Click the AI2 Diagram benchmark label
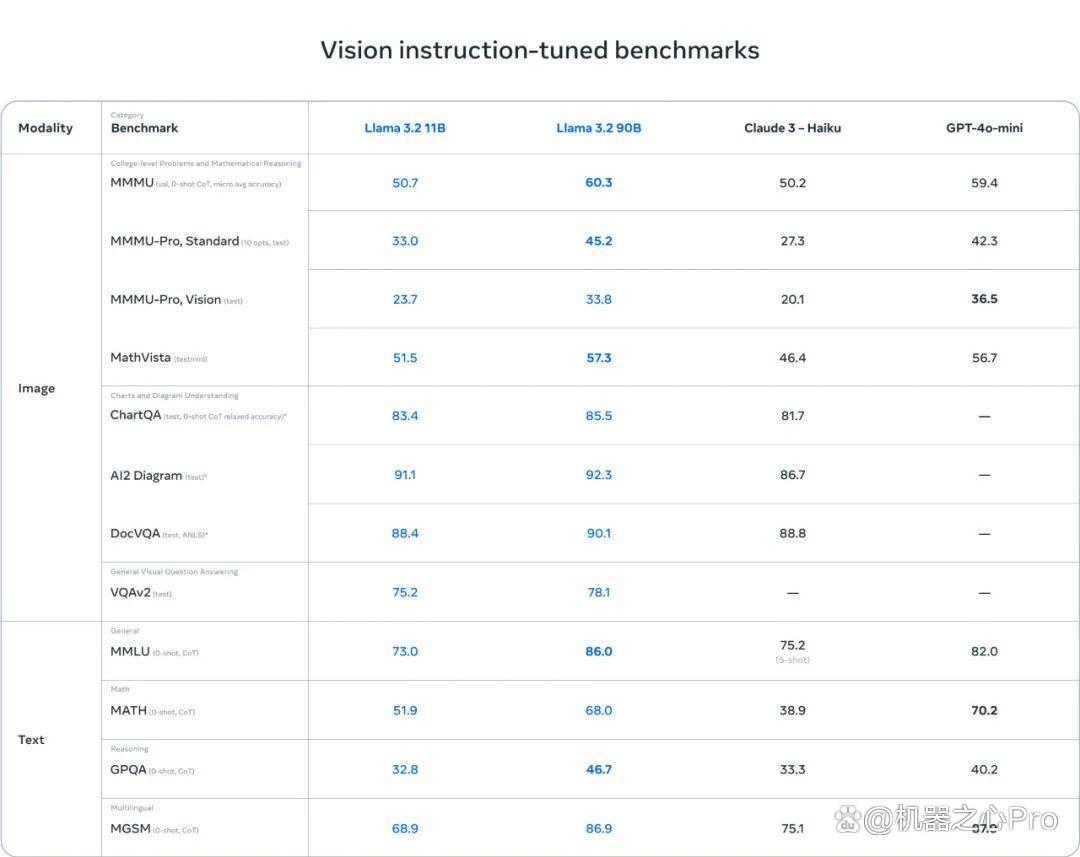The width and height of the screenshot is (1080, 857). [x=146, y=475]
